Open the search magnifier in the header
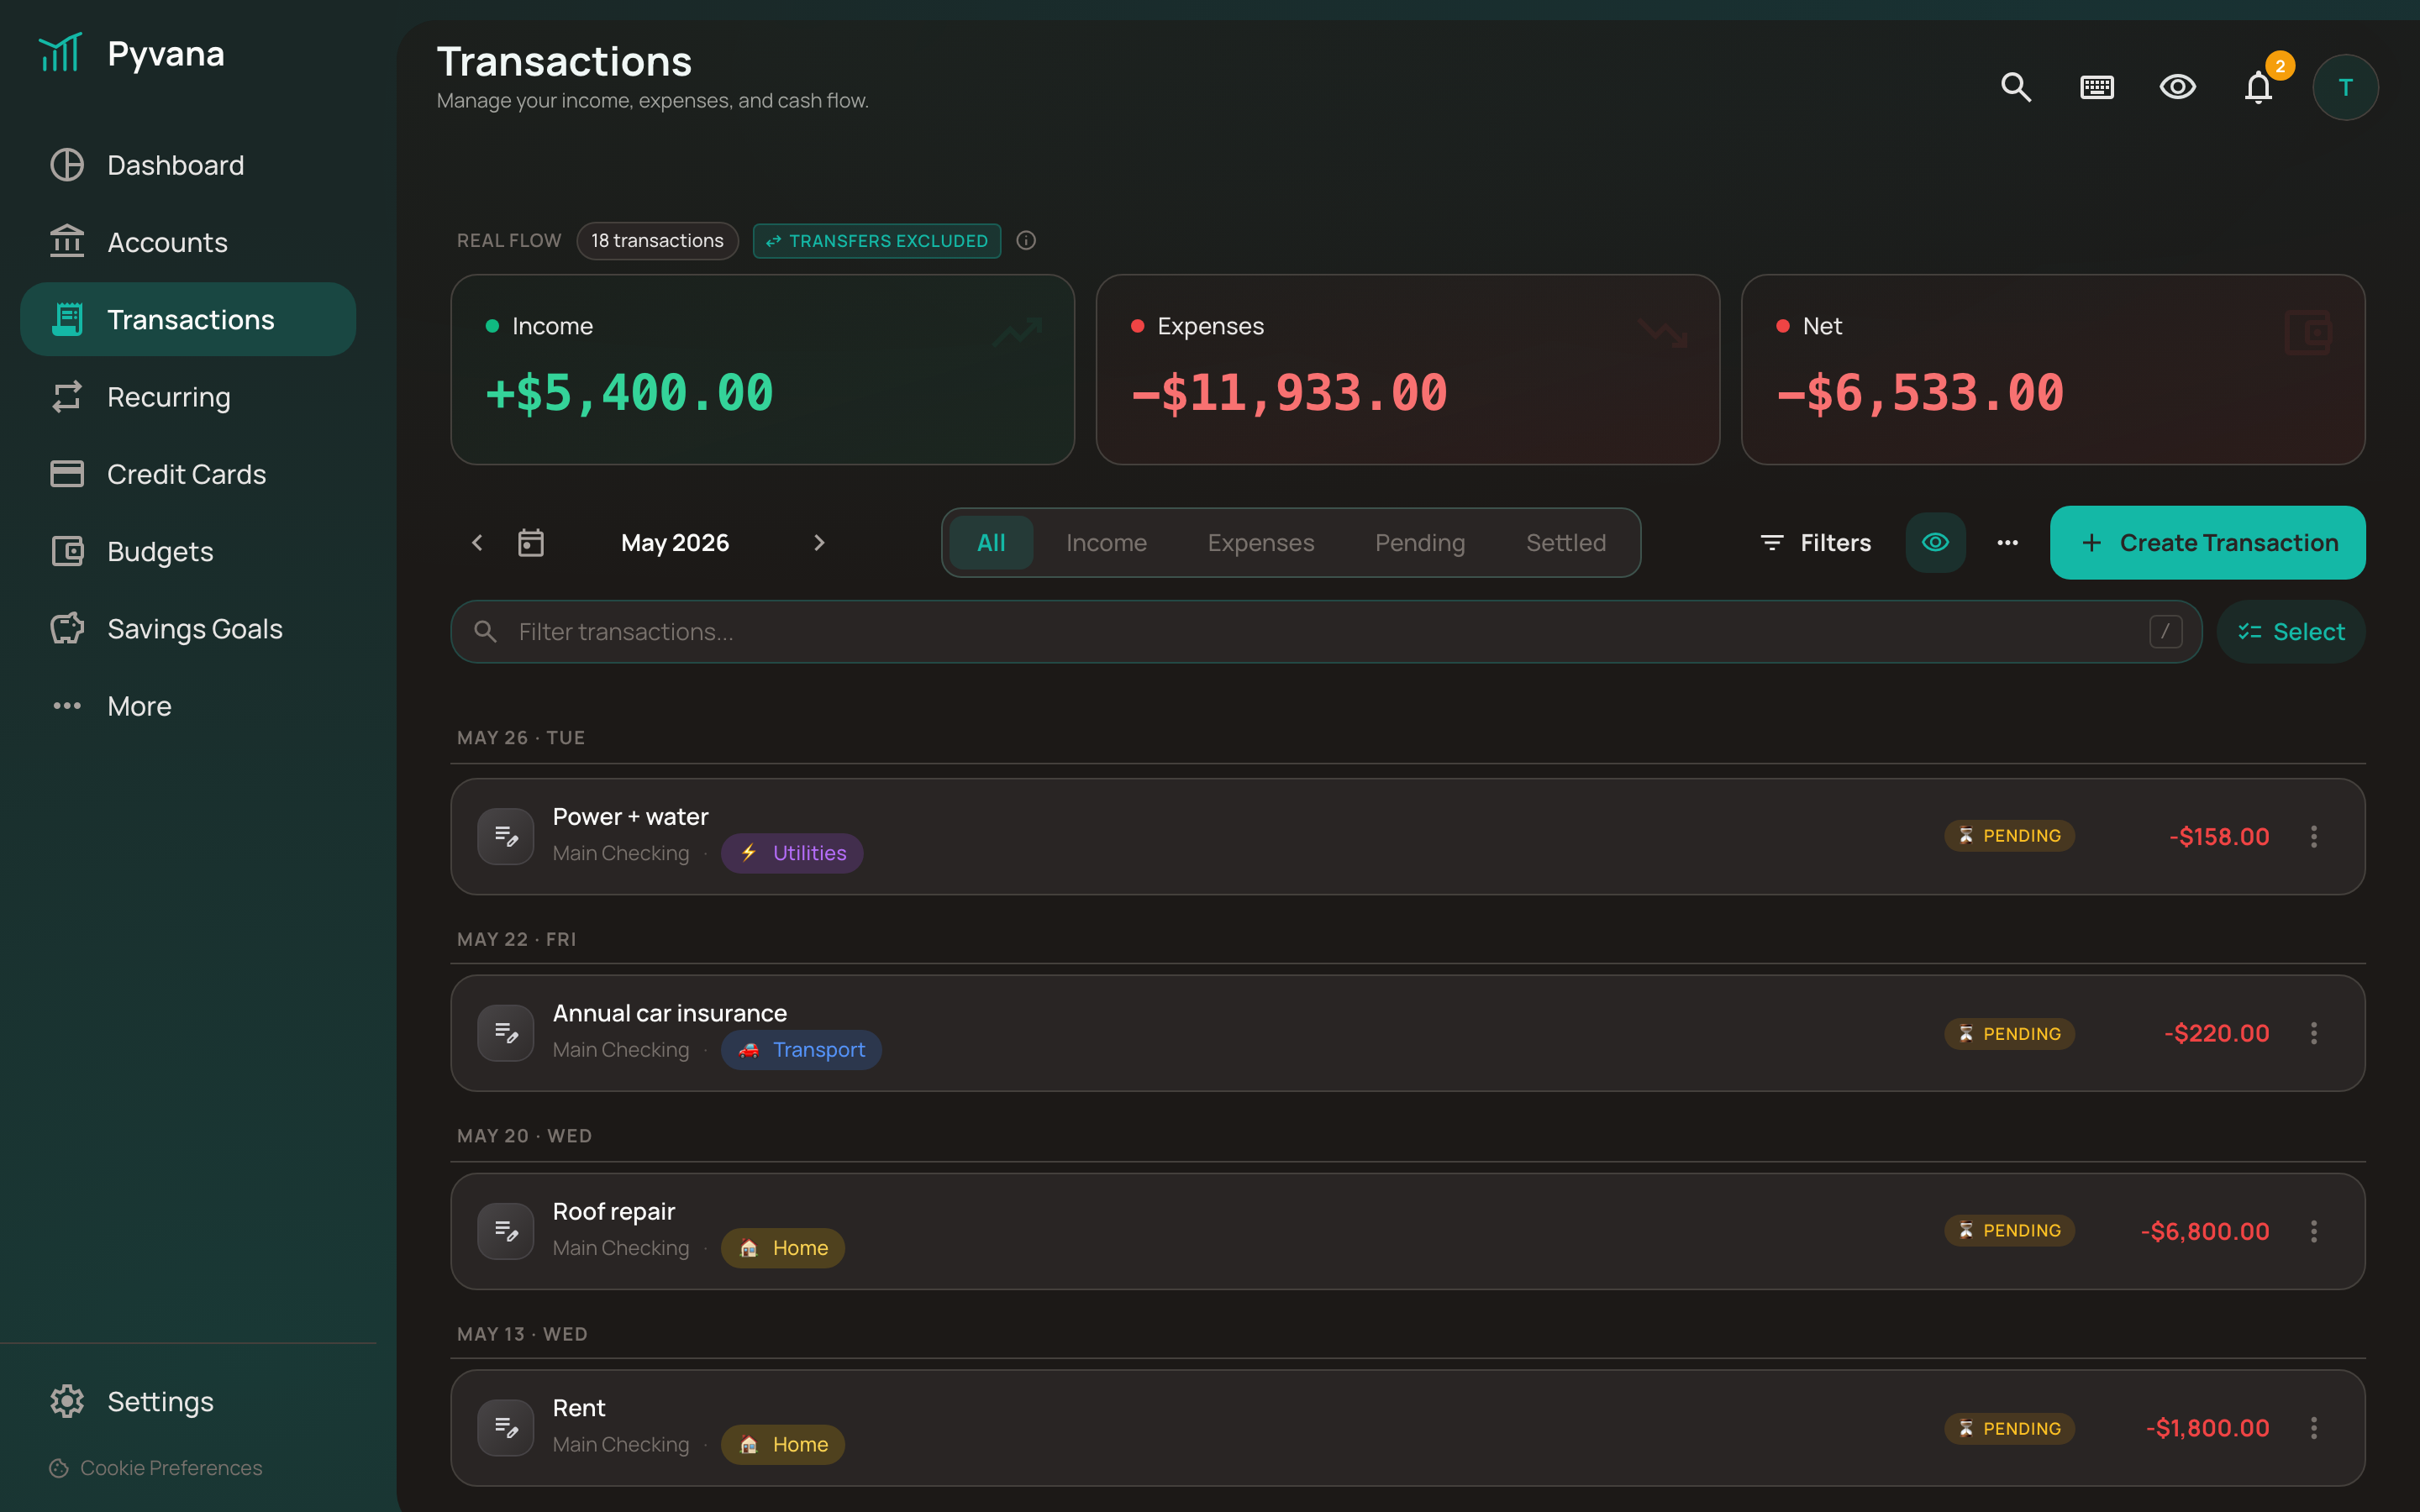The image size is (2420, 1512). (2016, 87)
